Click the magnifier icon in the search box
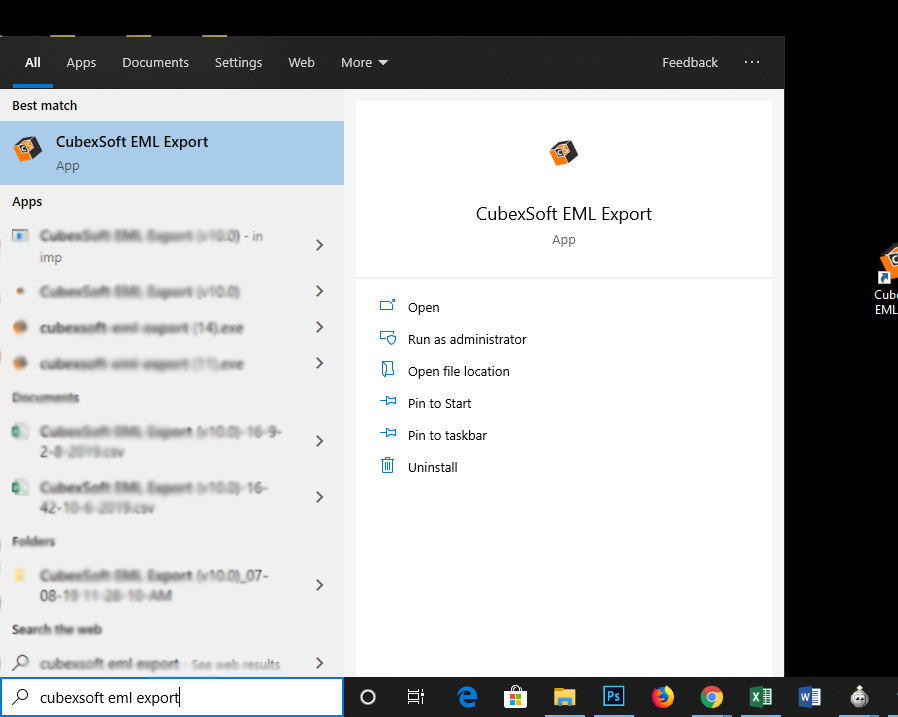This screenshot has height=717, width=898. pos(21,696)
